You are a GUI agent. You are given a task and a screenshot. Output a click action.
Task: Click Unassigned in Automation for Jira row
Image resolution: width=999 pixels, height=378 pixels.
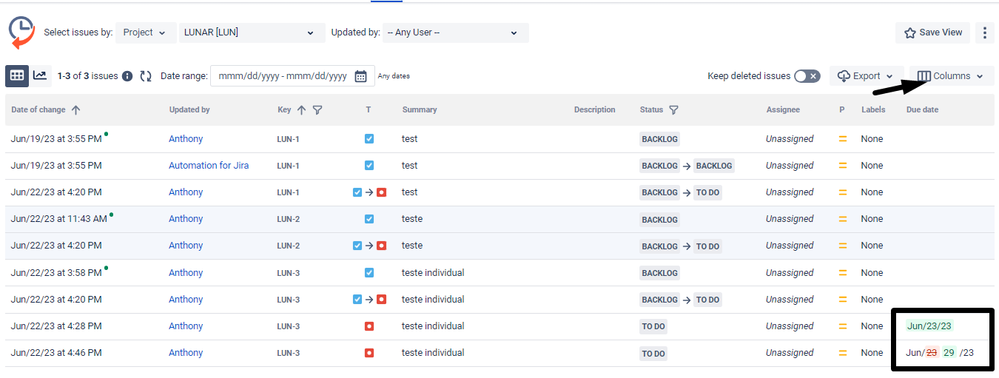[789, 165]
